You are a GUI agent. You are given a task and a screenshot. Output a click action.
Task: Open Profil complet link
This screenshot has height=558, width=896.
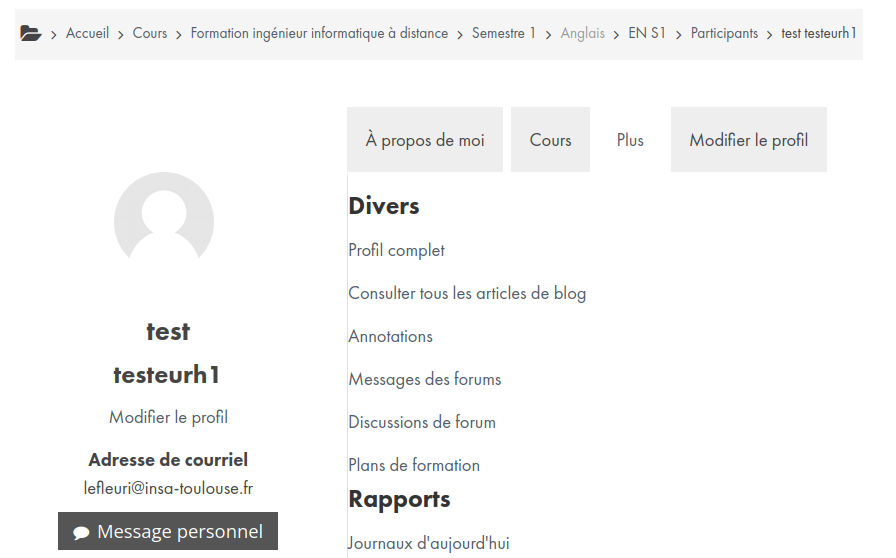click(x=397, y=250)
